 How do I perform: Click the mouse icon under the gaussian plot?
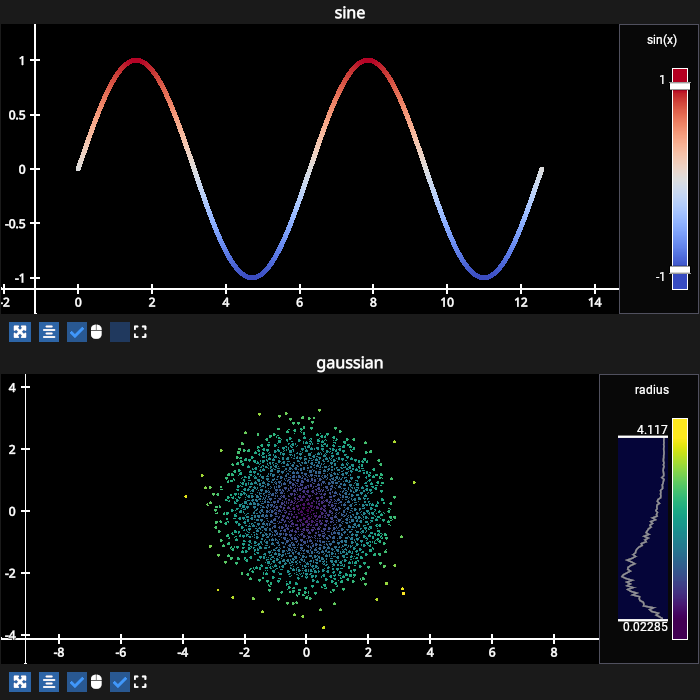96,682
